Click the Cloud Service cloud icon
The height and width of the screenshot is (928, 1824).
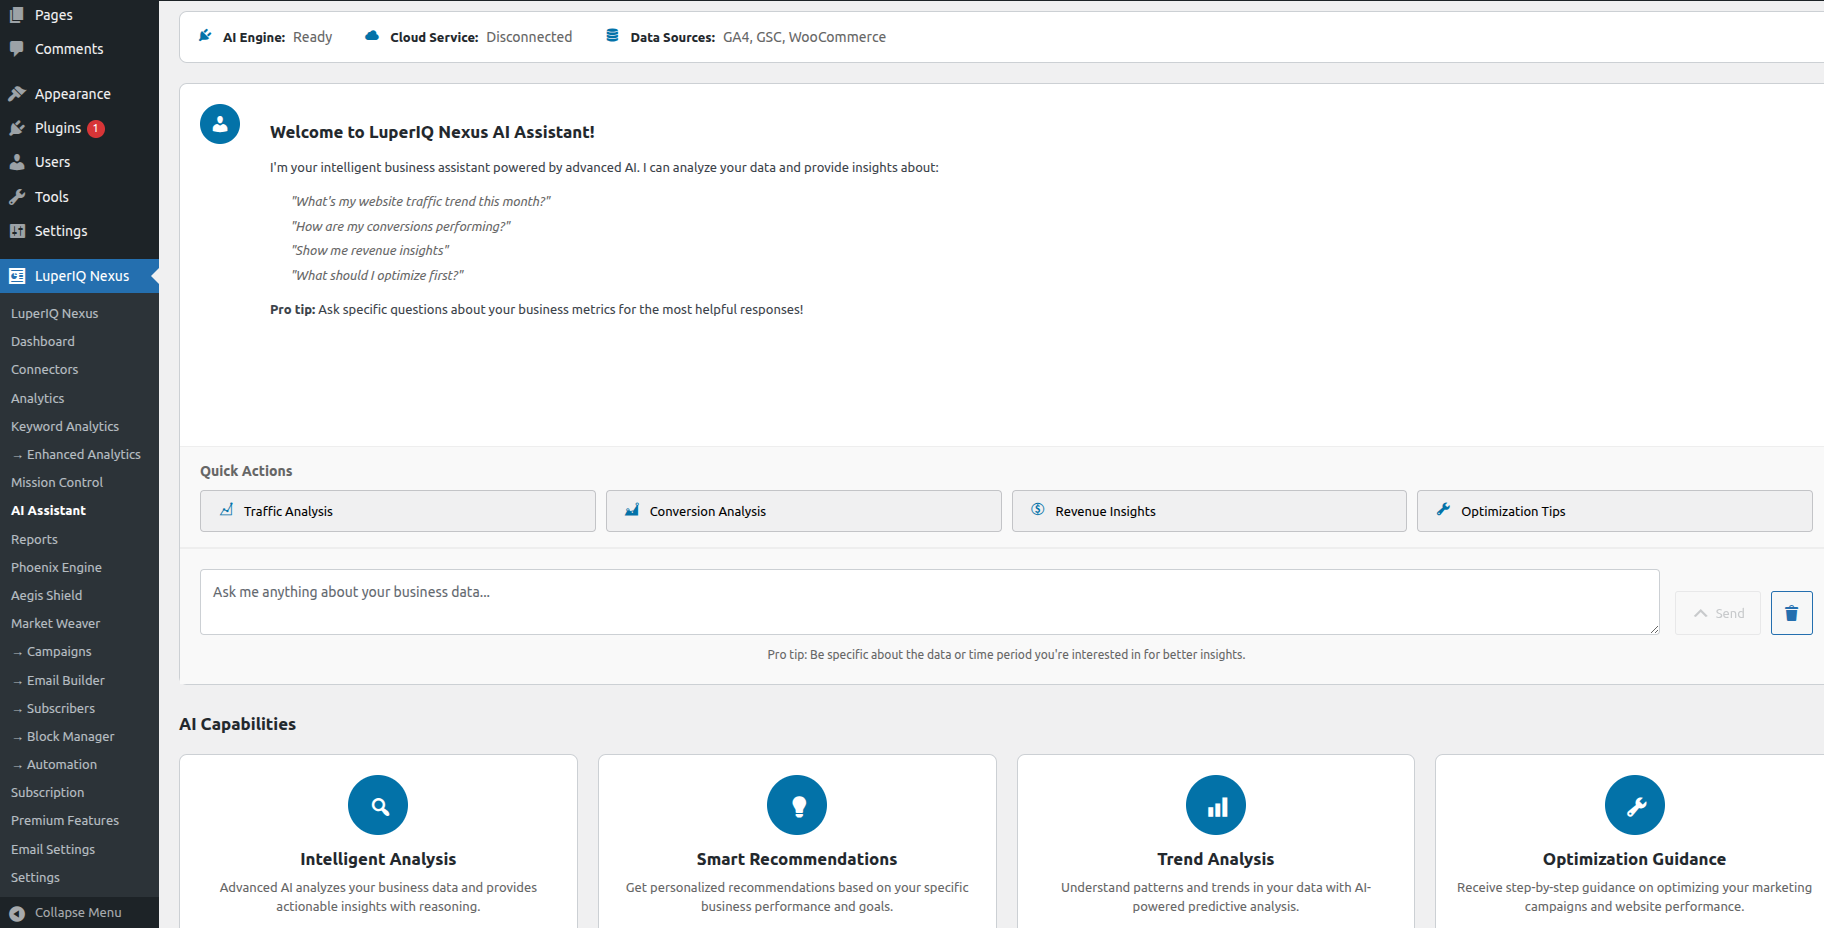pyautogui.click(x=372, y=36)
